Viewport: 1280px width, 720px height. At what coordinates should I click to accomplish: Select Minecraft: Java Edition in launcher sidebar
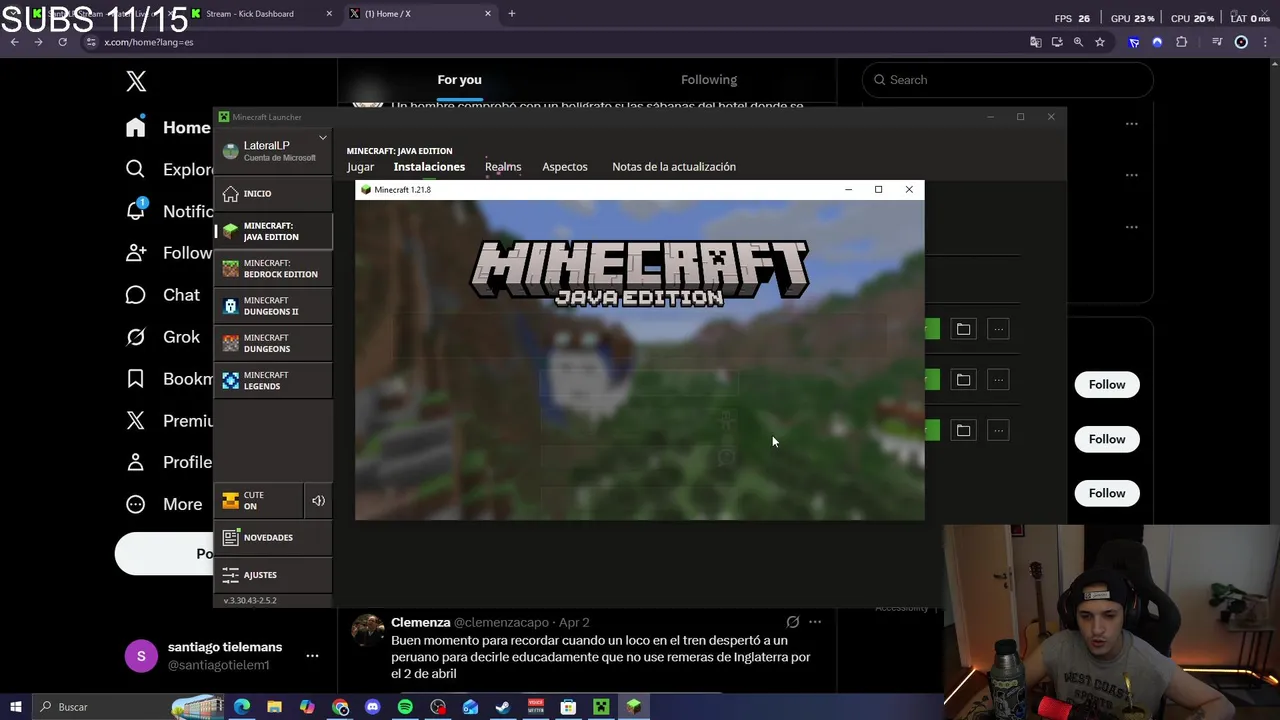(273, 231)
